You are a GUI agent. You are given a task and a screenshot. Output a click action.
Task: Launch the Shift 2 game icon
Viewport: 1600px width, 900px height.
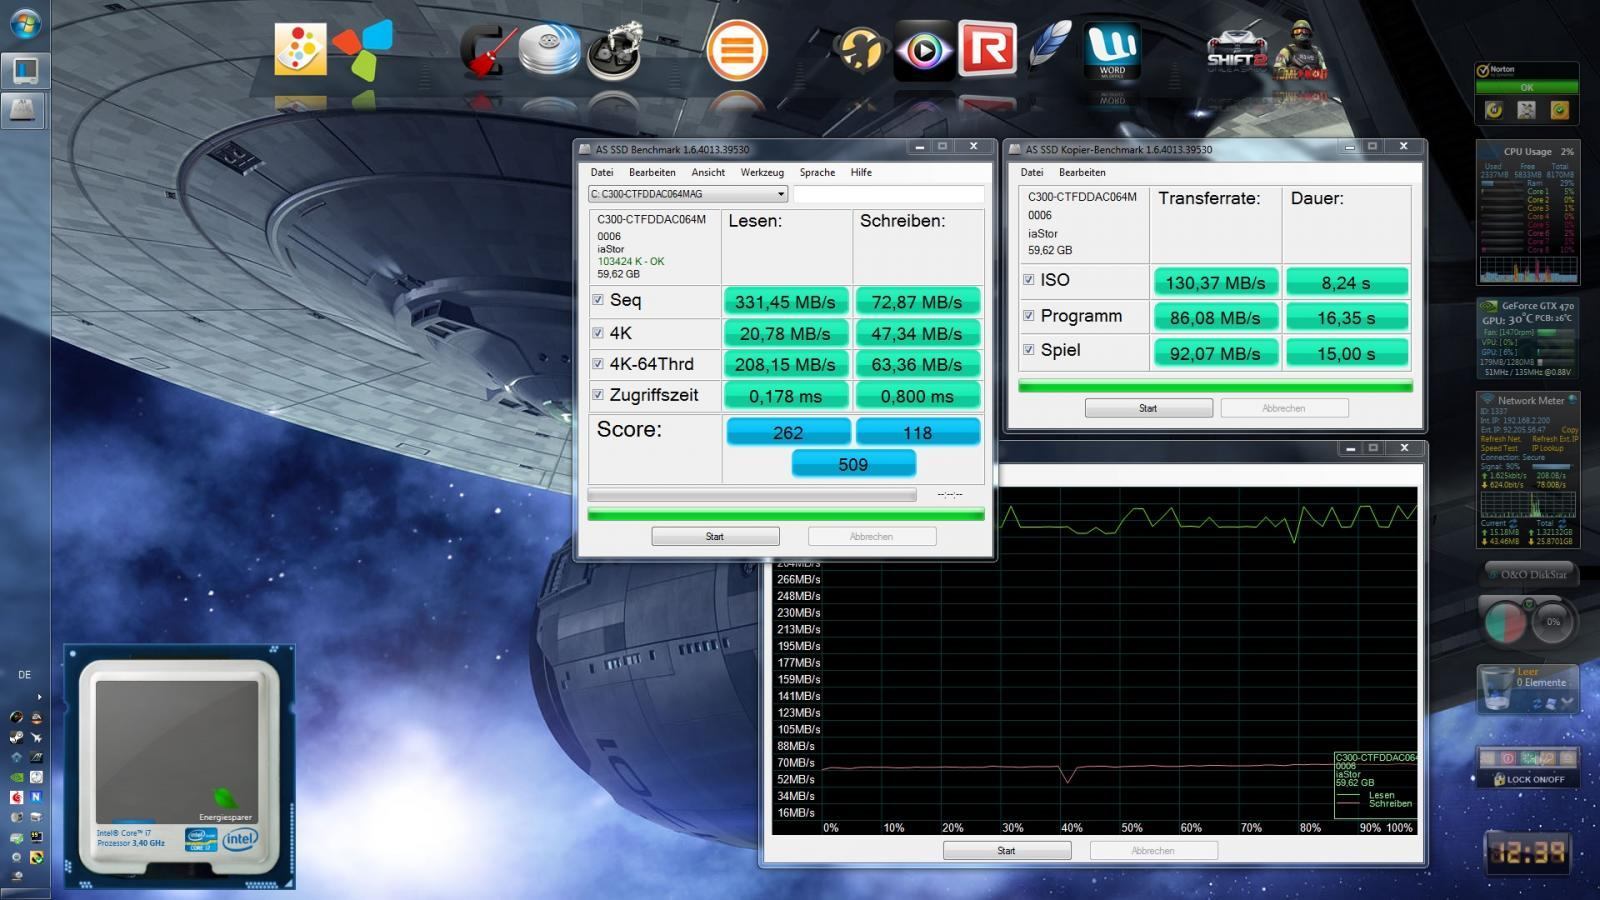1236,50
